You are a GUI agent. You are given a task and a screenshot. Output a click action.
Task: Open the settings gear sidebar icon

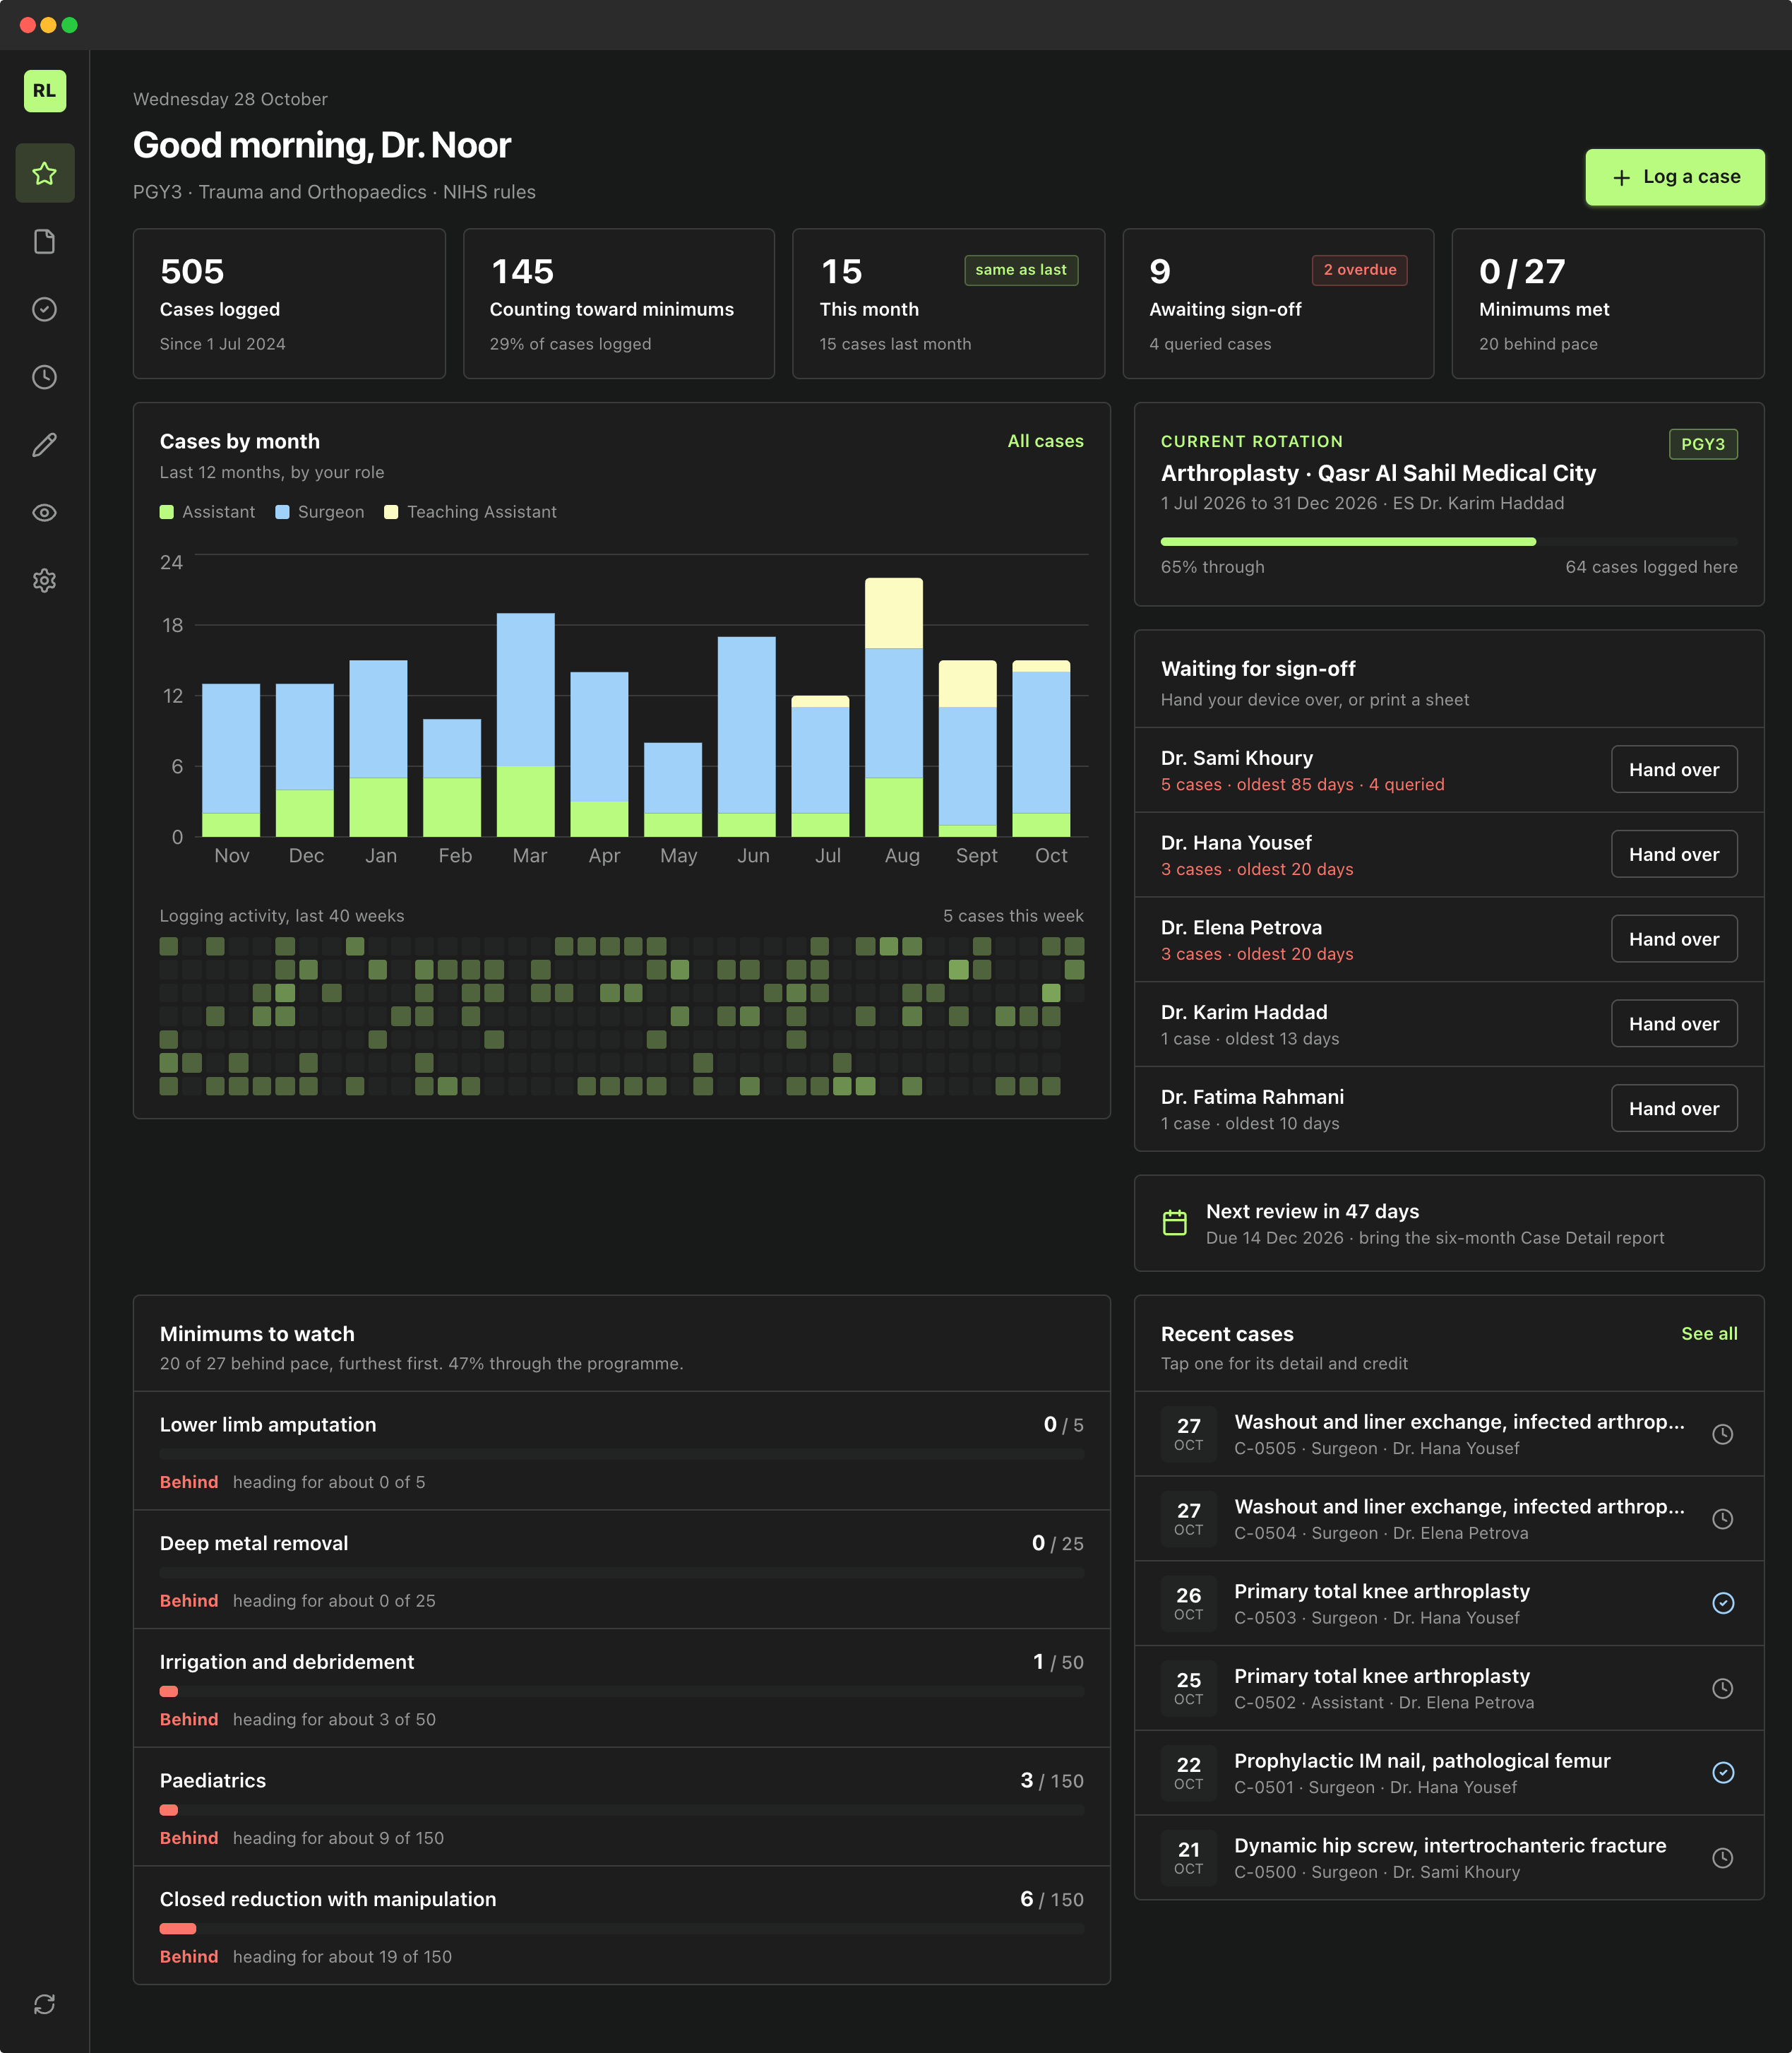coord(44,581)
